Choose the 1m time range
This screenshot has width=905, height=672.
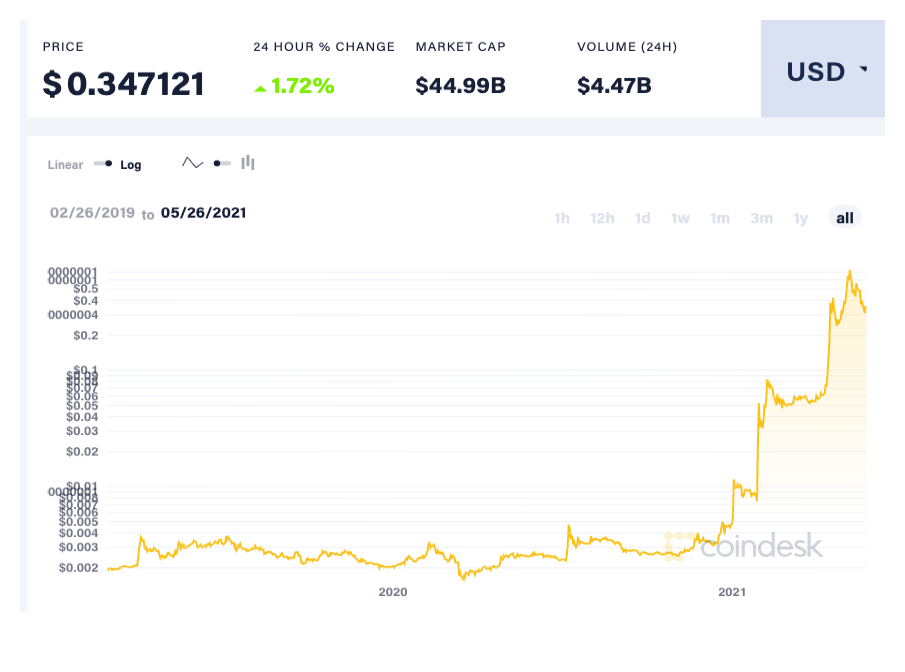click(720, 218)
